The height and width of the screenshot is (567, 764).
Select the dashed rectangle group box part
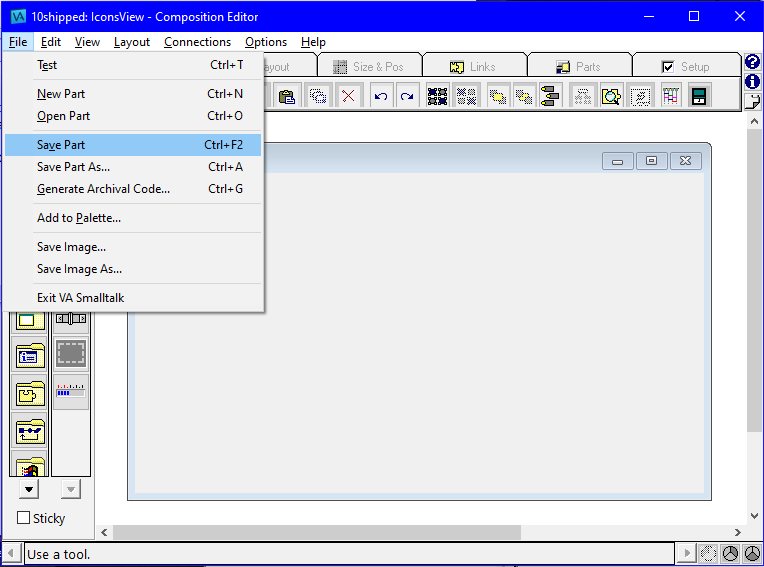pos(70,354)
